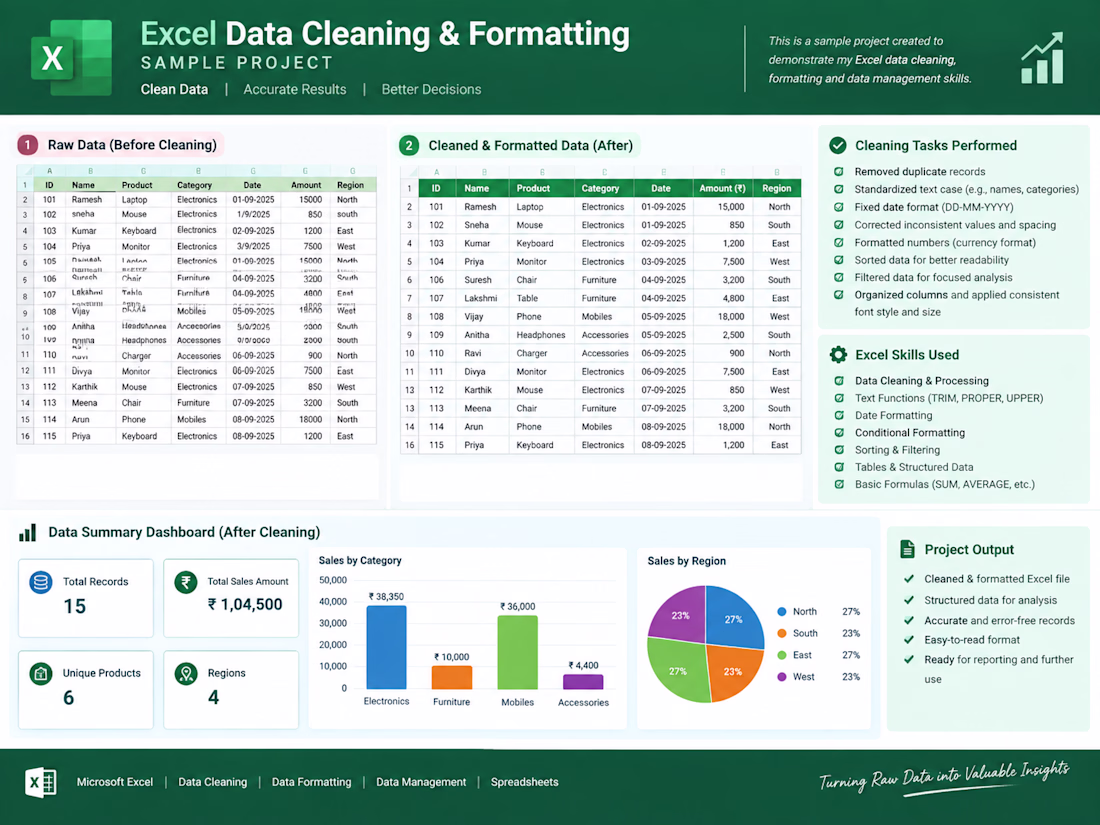
Task: Click the bar chart icon beside Data Summary Dashboard
Action: (x=27, y=532)
